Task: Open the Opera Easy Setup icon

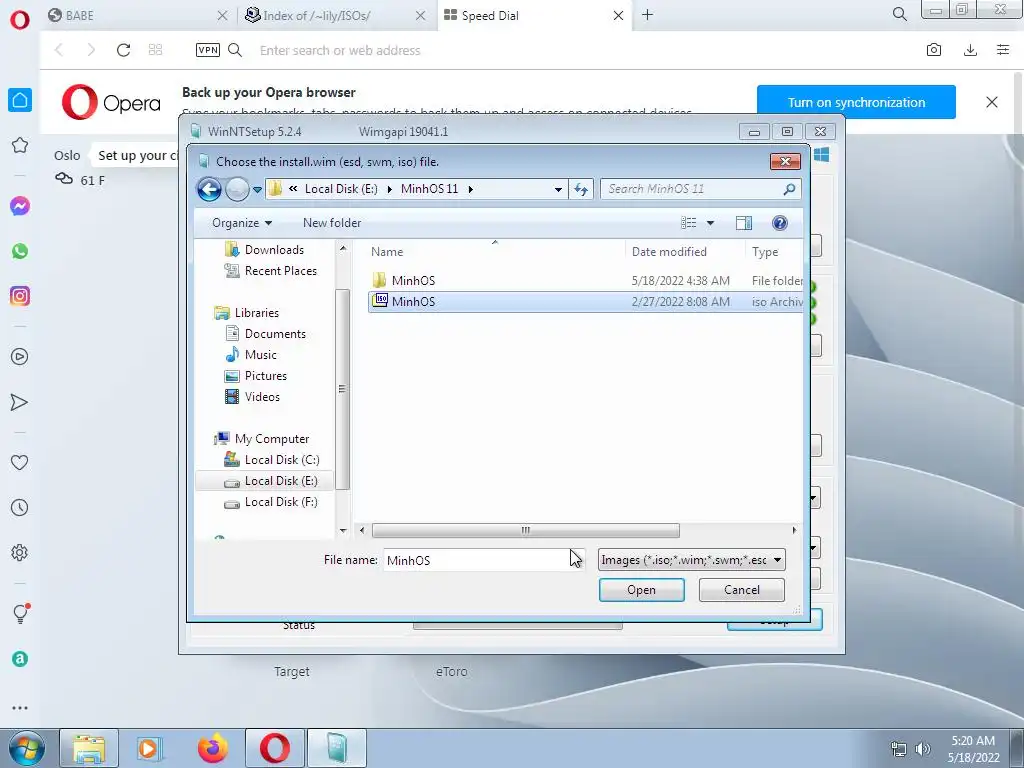Action: click(x=1003, y=50)
